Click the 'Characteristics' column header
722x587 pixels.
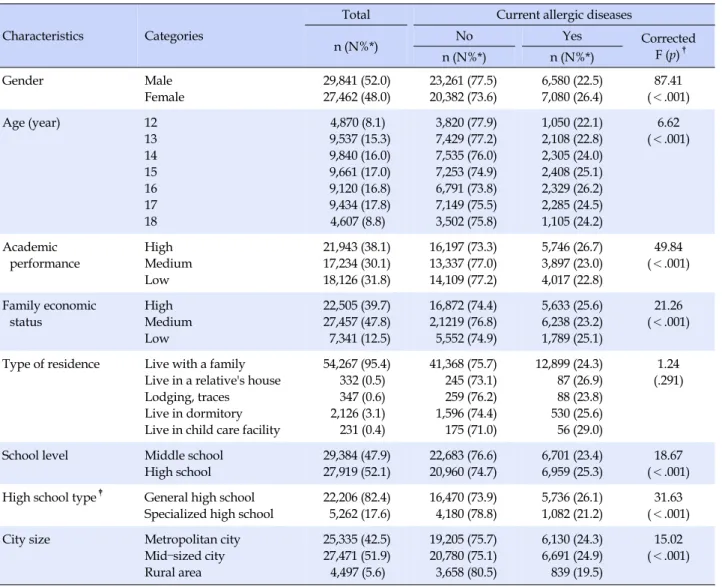pyautogui.click(x=43, y=36)
